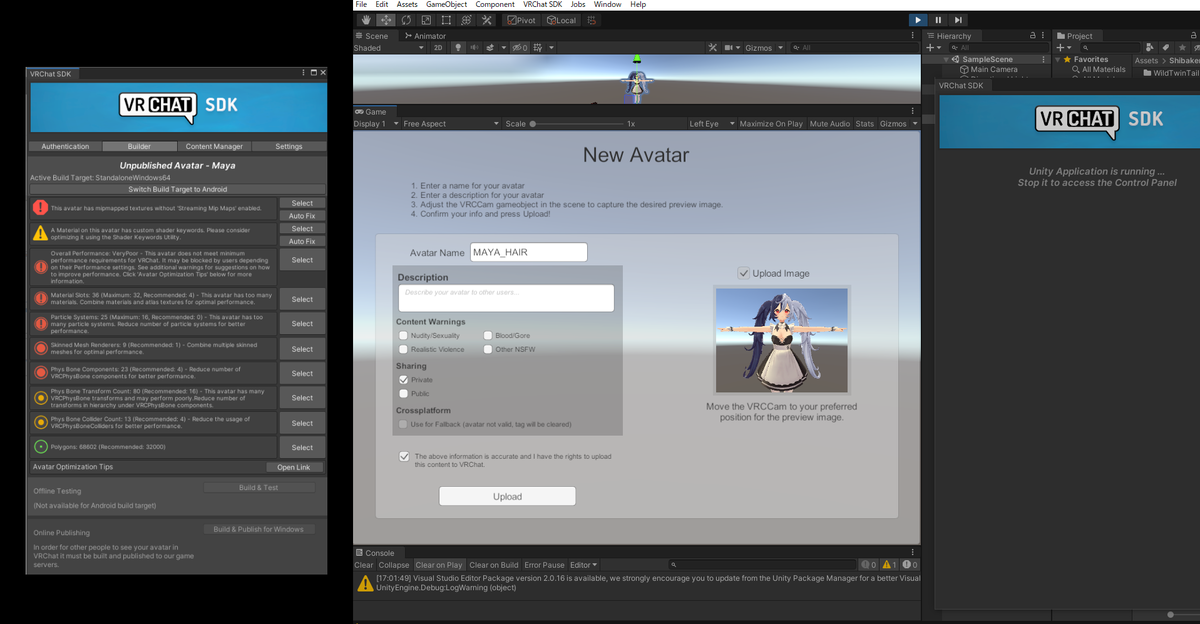Toggle Console warning count filter
The width and height of the screenshot is (1200, 624).
tap(890, 565)
